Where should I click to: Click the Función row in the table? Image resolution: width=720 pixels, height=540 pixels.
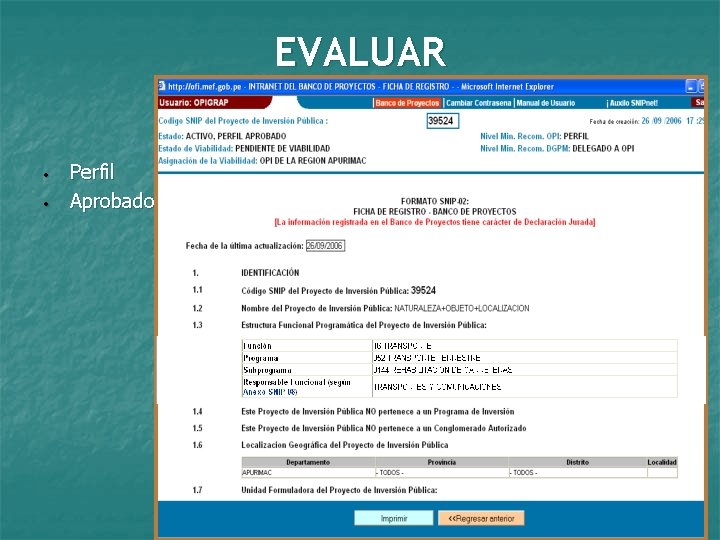[x=459, y=346]
